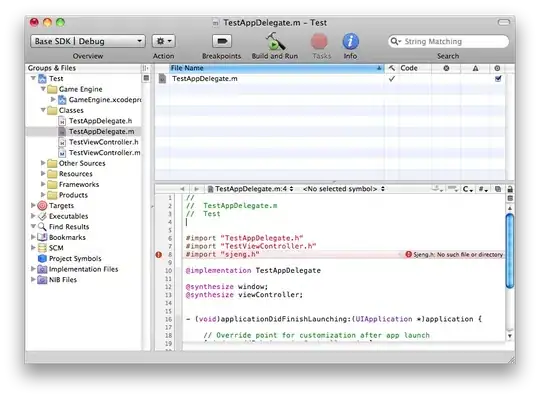Select the Project Symbols item
Viewport: 540px width, 398px height.
75,259
